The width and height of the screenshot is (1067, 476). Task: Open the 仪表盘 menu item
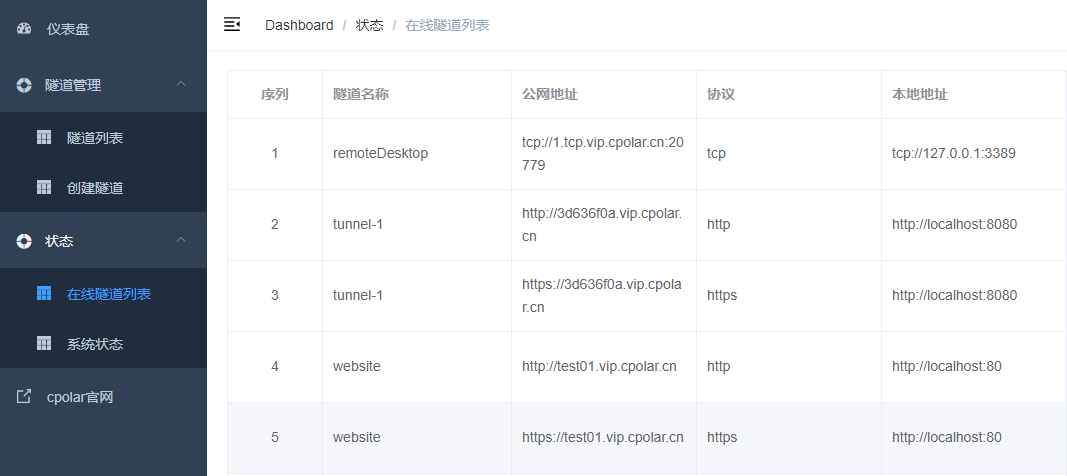(x=103, y=29)
